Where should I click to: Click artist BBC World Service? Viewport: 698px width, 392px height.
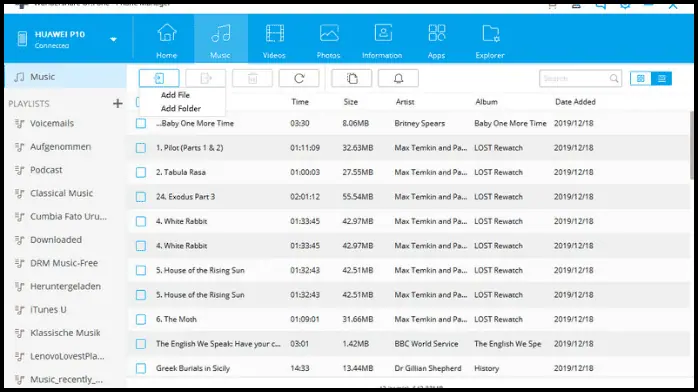tap(426, 344)
